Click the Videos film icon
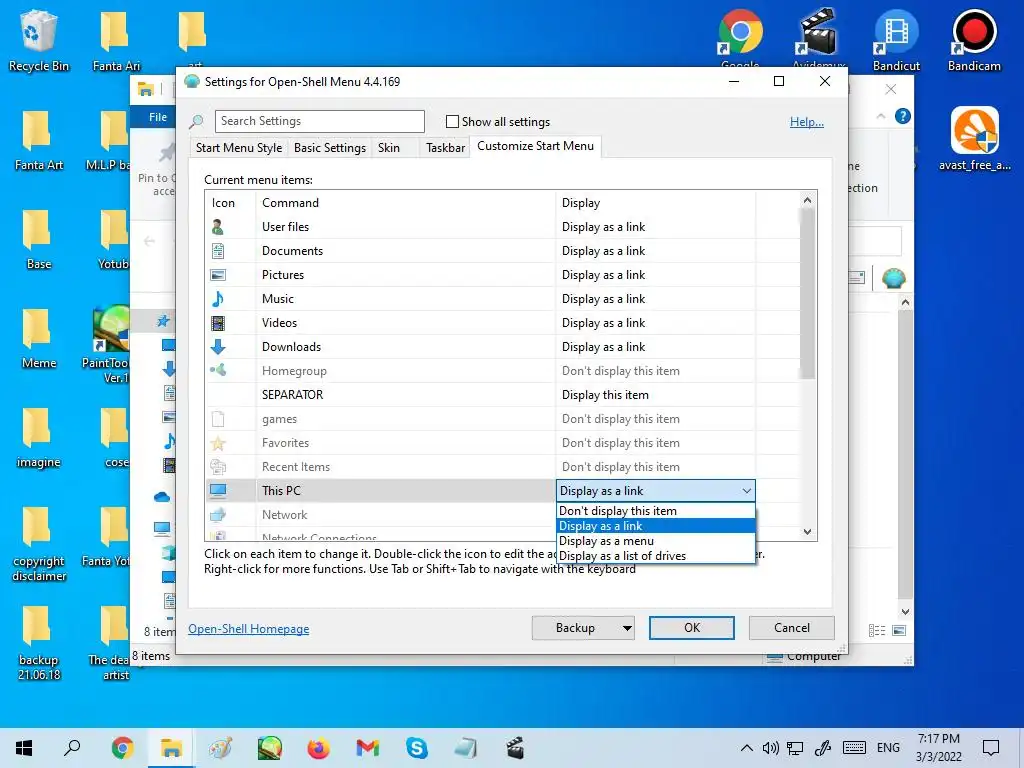Viewport: 1024px width, 768px height. [x=217, y=323]
